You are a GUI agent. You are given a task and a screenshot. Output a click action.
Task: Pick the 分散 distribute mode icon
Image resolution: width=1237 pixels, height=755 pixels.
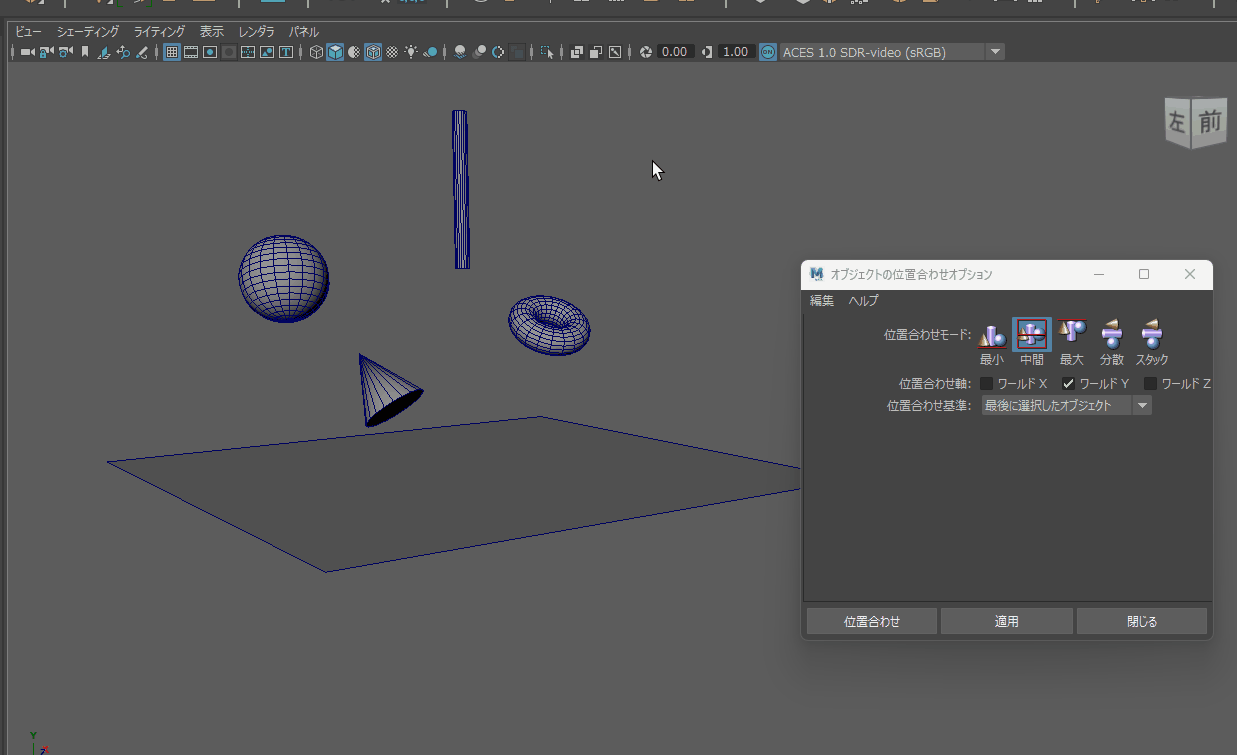pos(1111,334)
